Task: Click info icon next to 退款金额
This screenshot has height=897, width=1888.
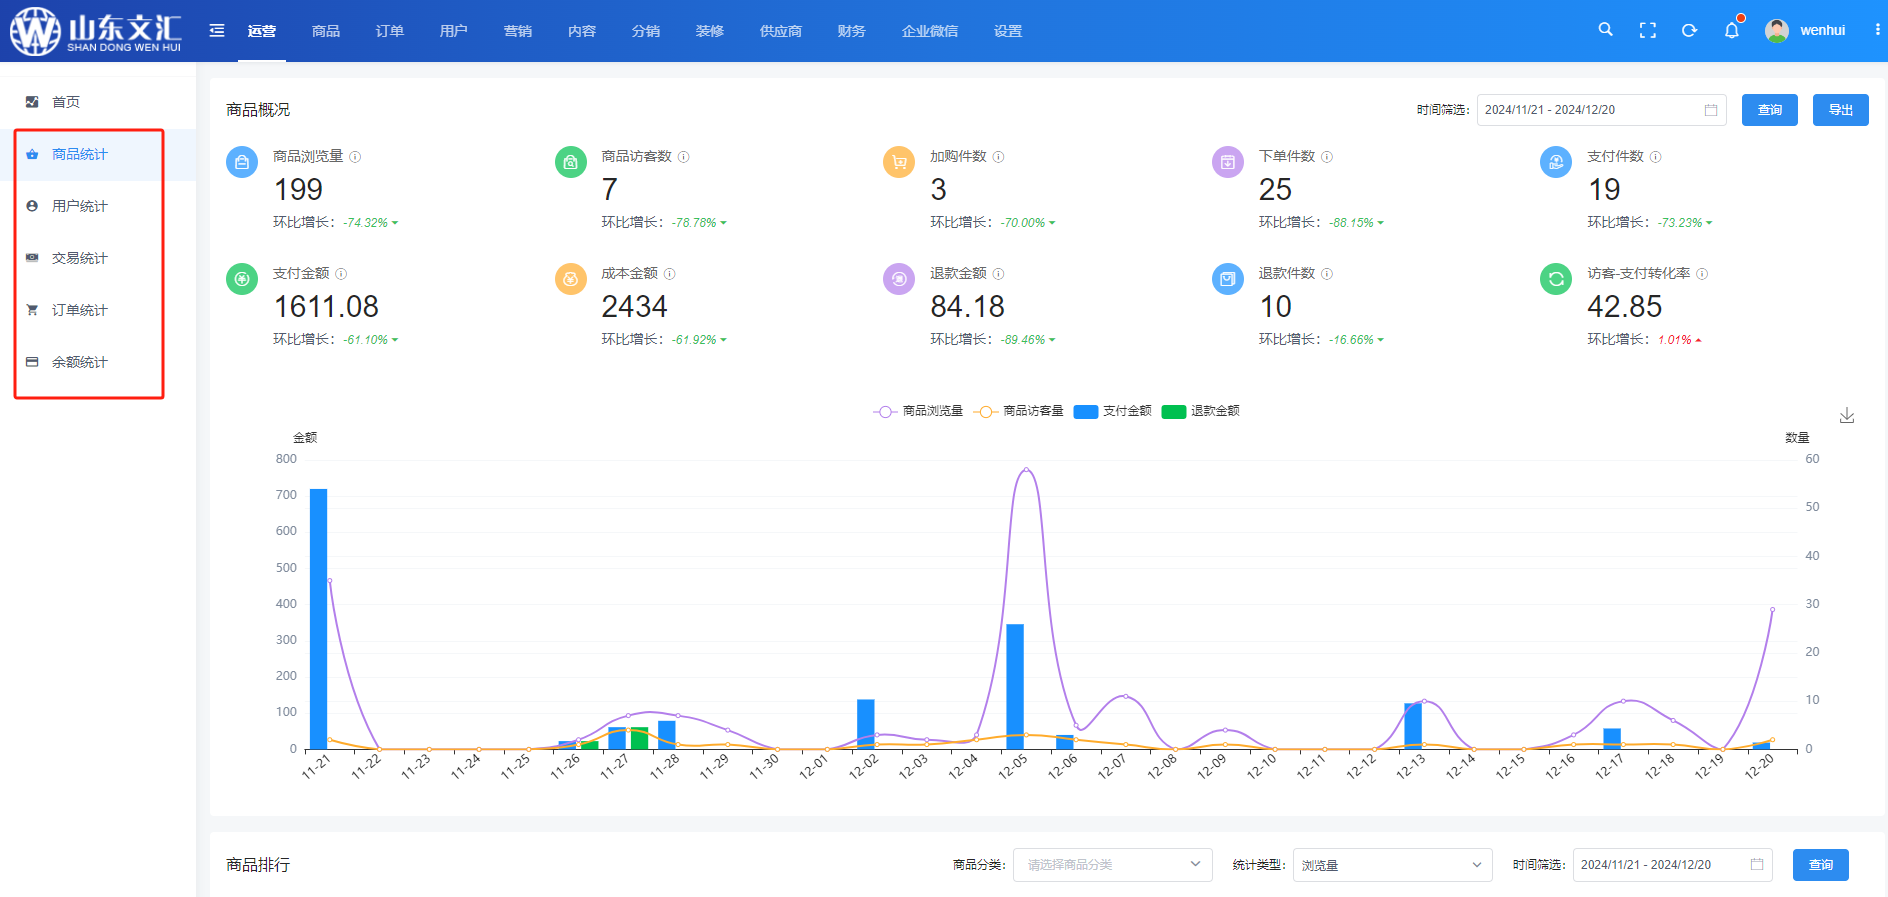Action: click(x=998, y=274)
